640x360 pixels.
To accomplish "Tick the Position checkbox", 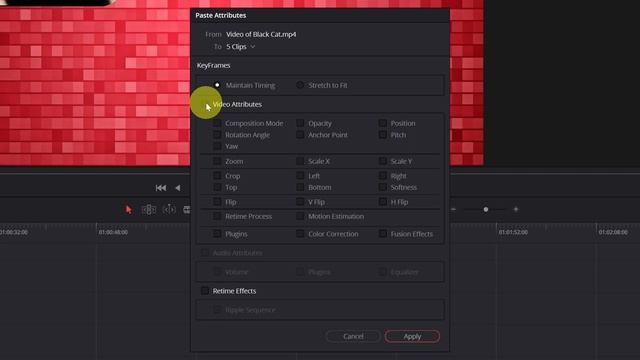I will [382, 123].
